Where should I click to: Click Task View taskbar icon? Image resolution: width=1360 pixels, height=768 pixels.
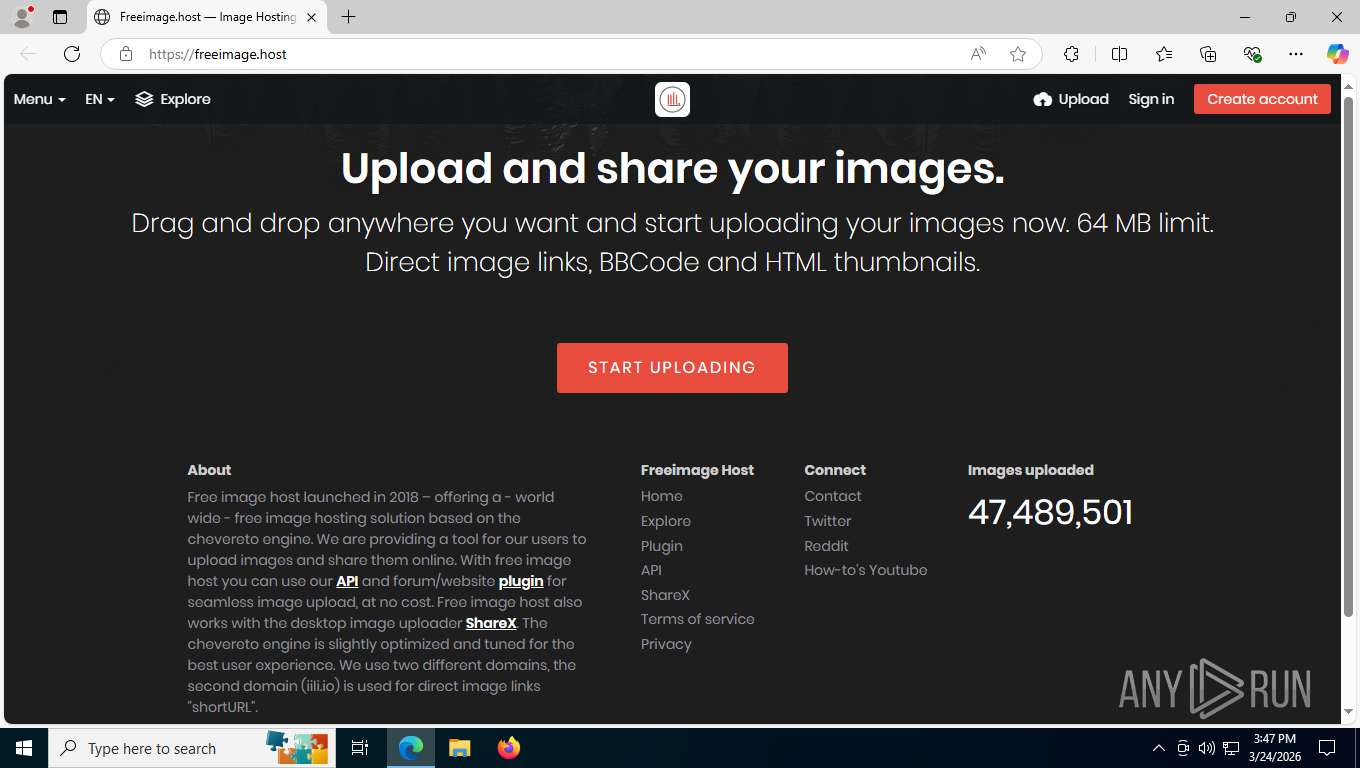360,748
